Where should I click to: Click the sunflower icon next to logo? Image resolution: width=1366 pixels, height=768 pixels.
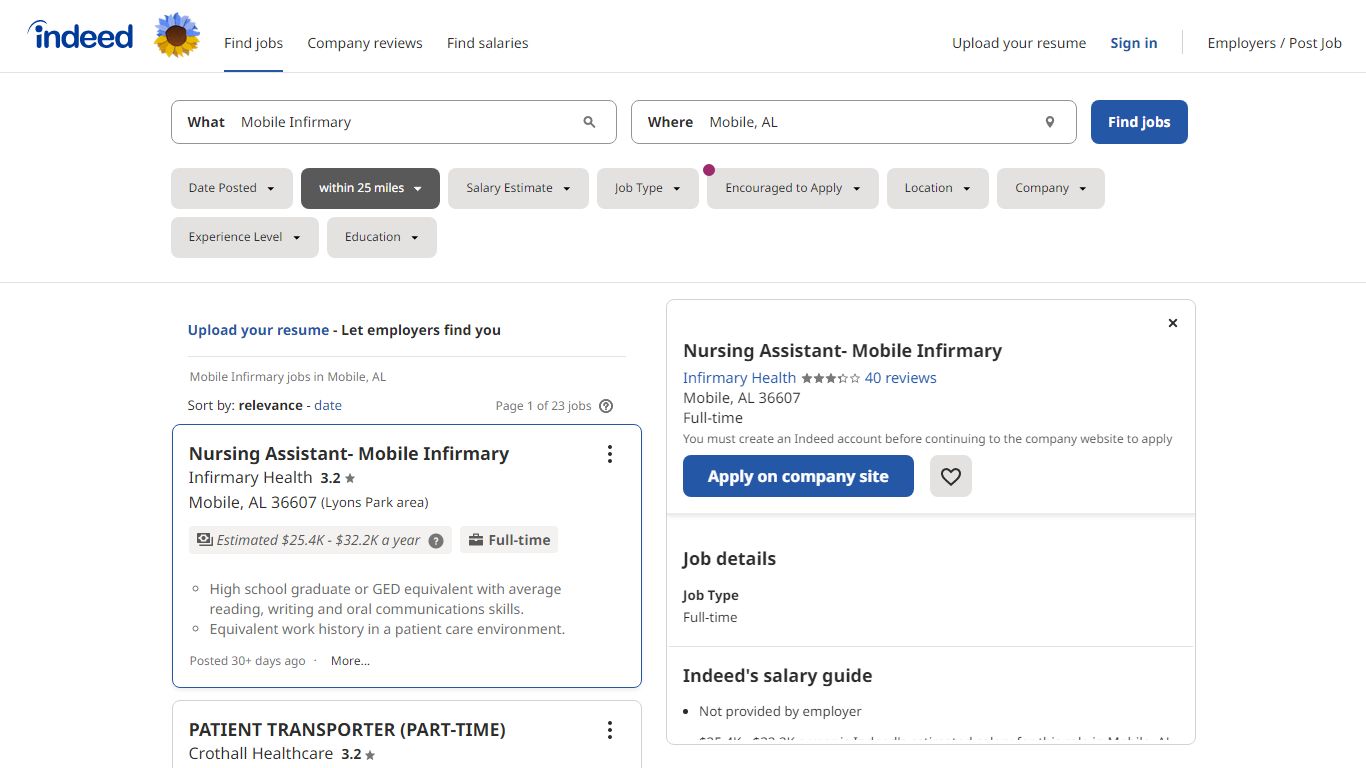[x=177, y=35]
